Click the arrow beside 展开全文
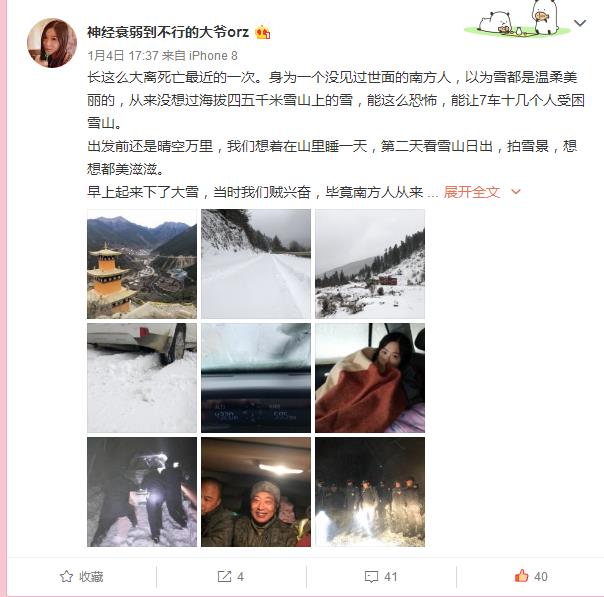Viewport: 604px width, 597px height. click(515, 191)
